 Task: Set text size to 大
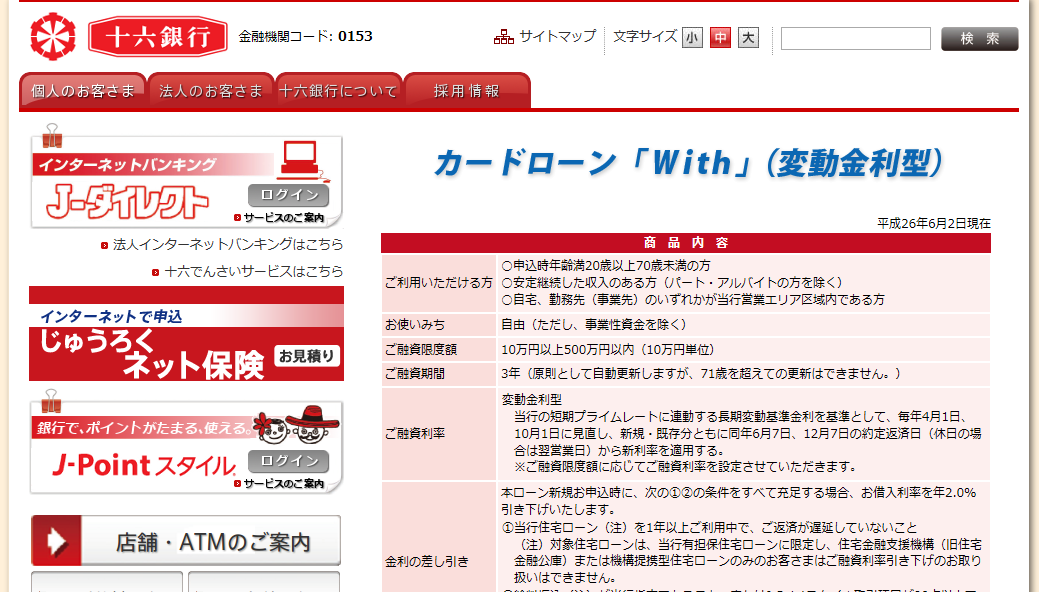pos(748,38)
